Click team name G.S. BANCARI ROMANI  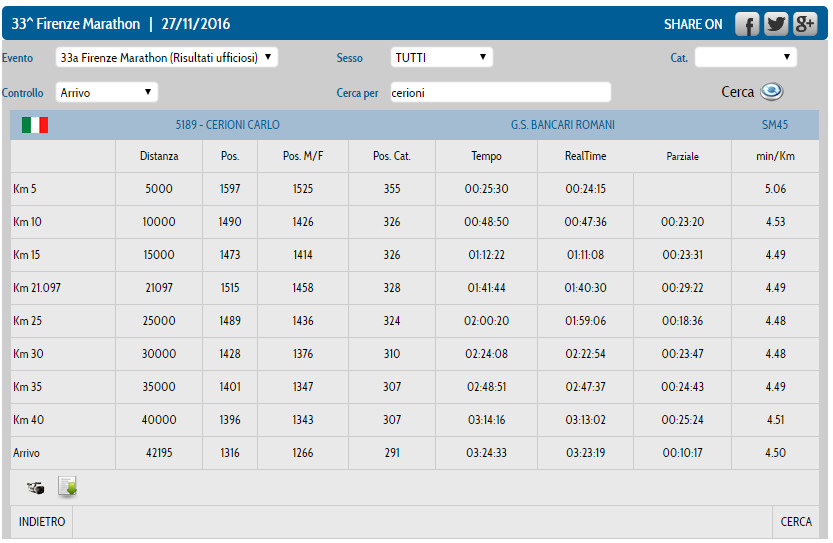[562, 125]
